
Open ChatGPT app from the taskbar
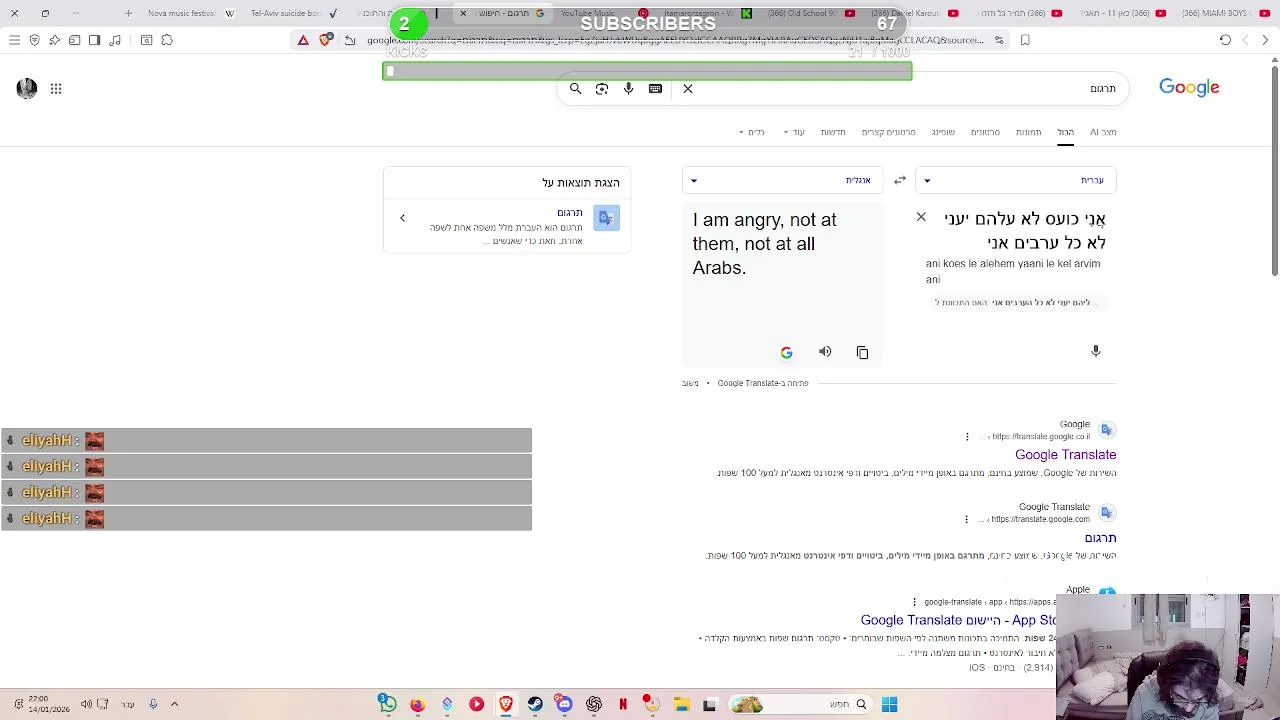click(594, 704)
